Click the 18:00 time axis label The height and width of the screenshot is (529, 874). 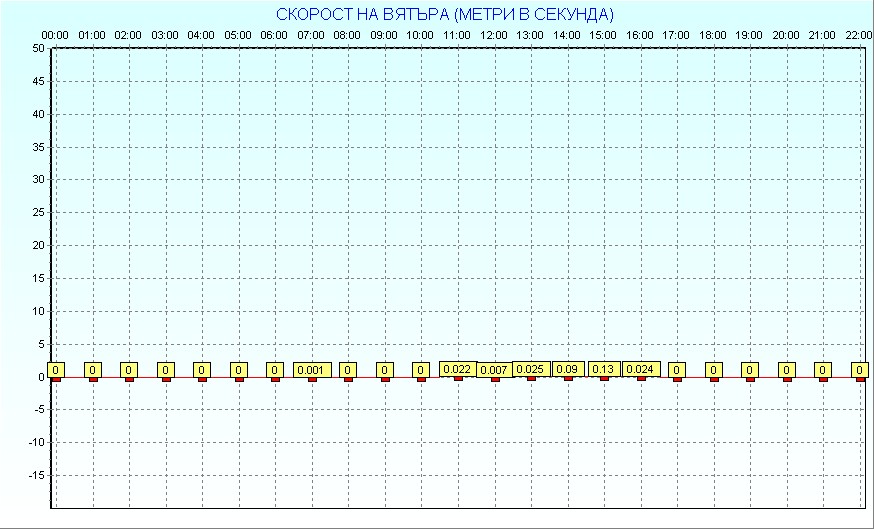[x=712, y=35]
